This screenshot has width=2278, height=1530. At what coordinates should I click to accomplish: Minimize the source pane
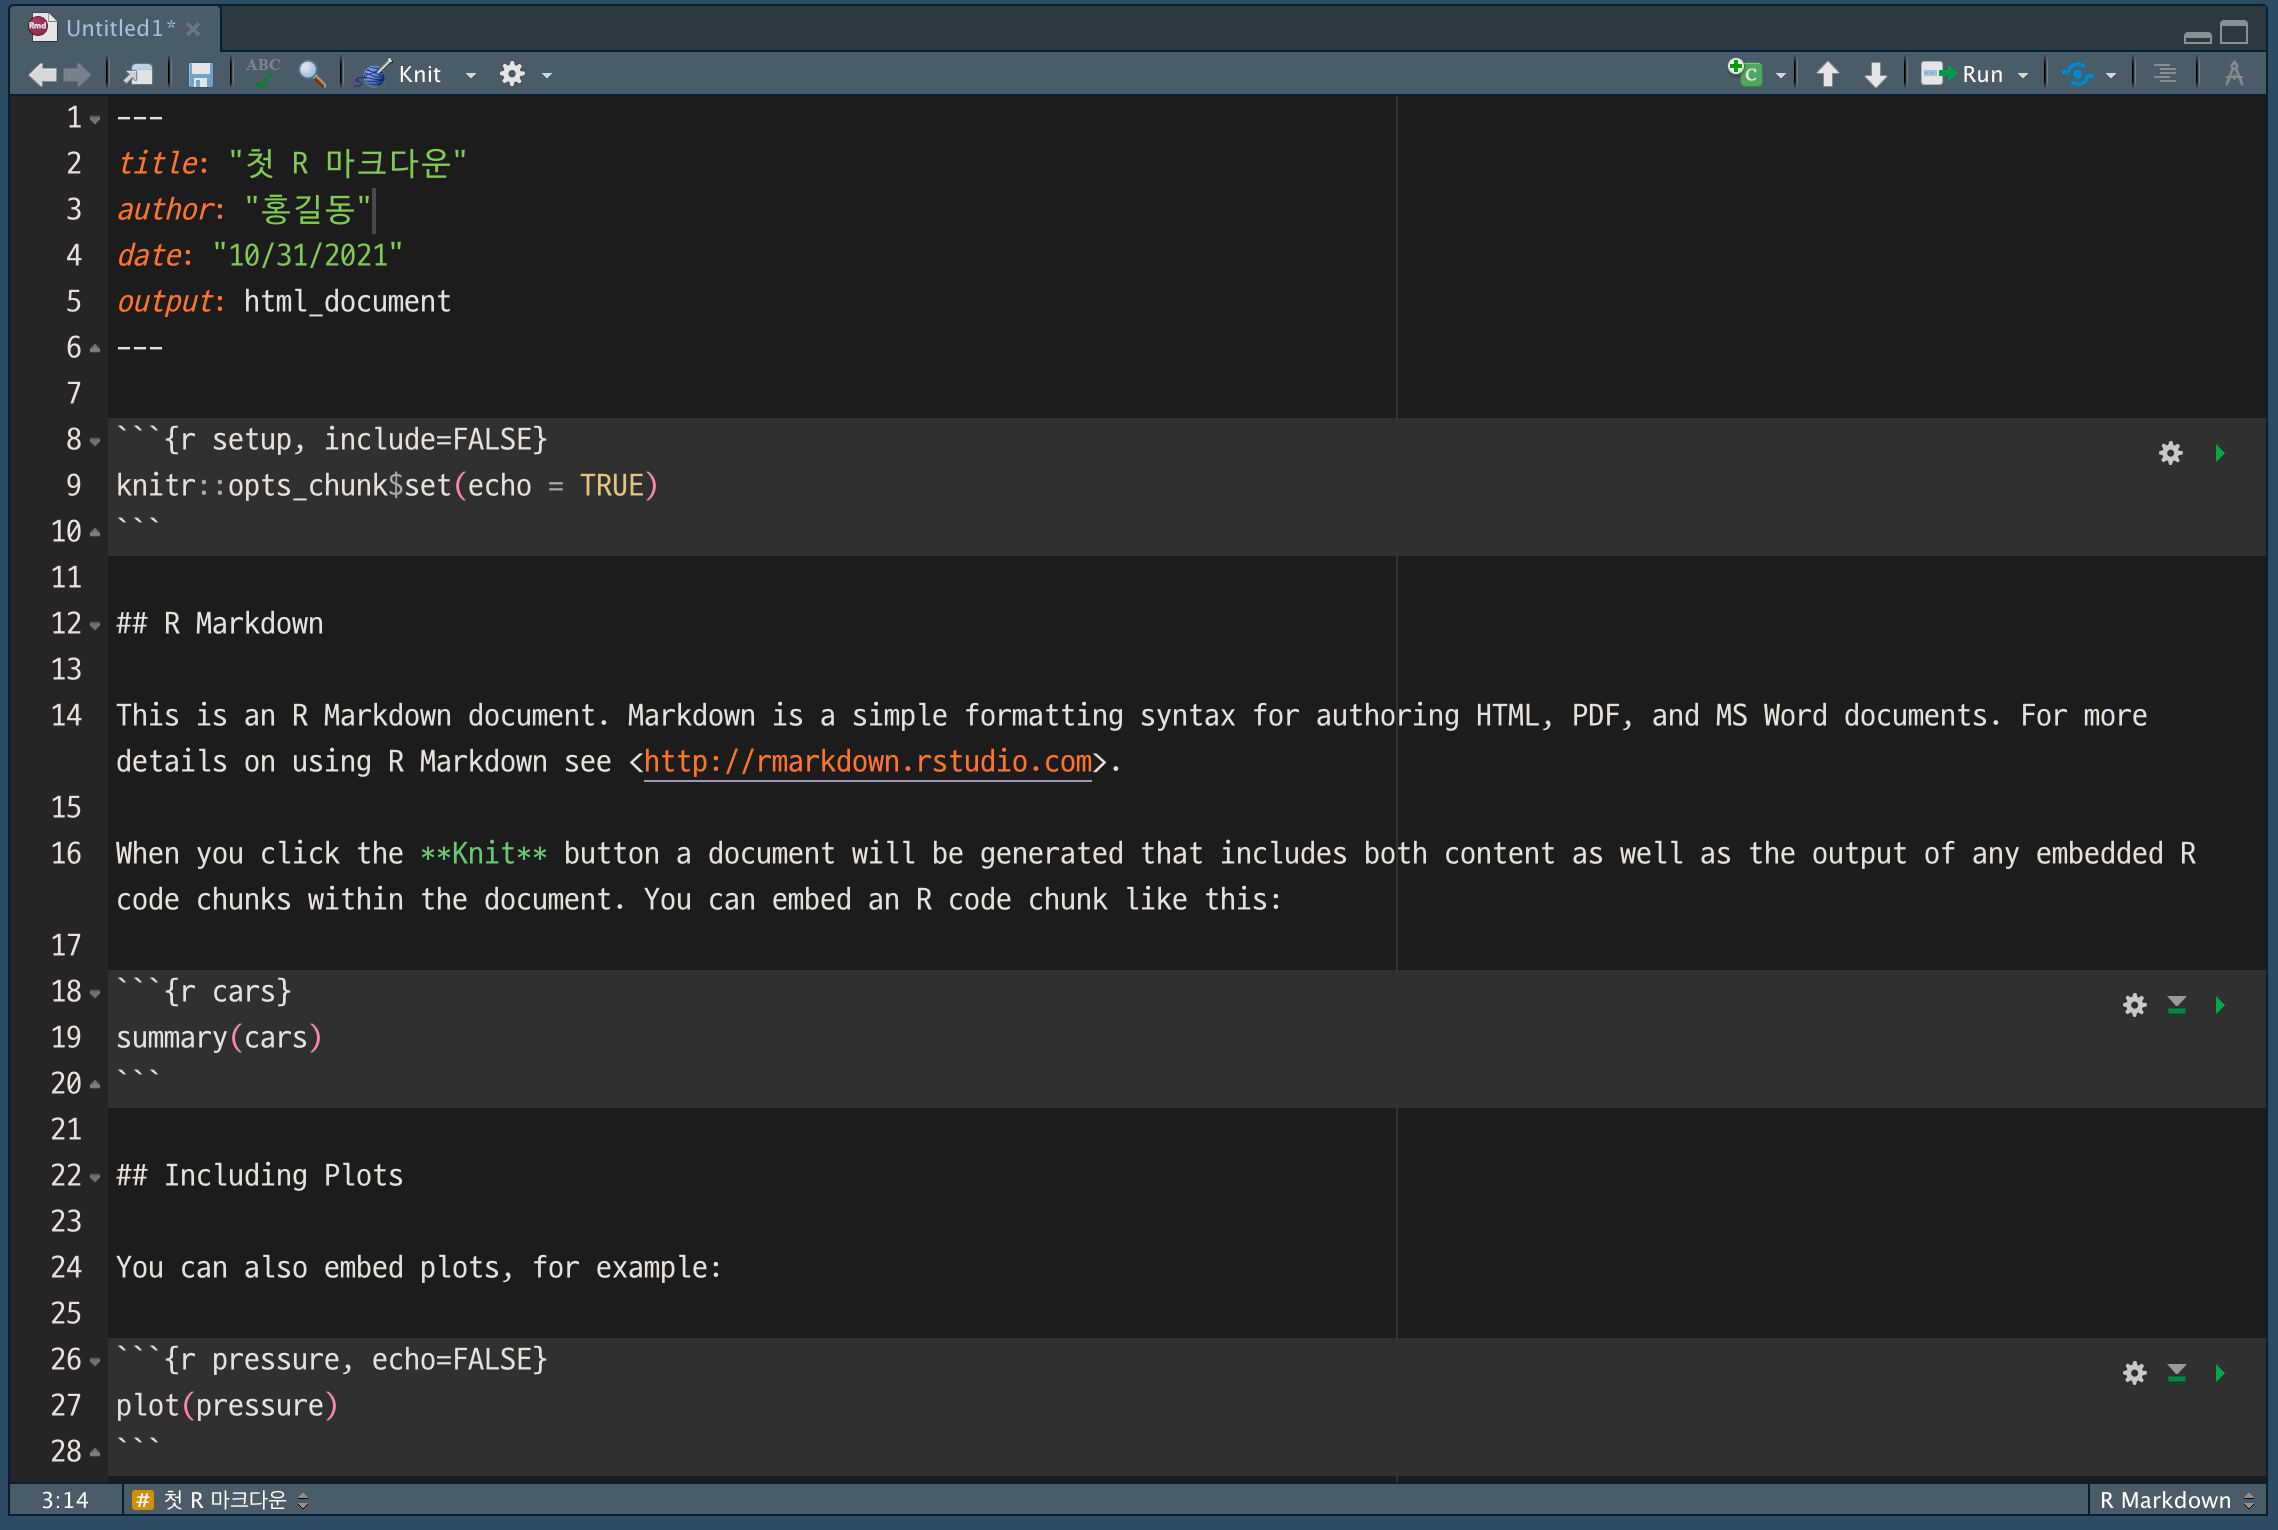(2197, 36)
